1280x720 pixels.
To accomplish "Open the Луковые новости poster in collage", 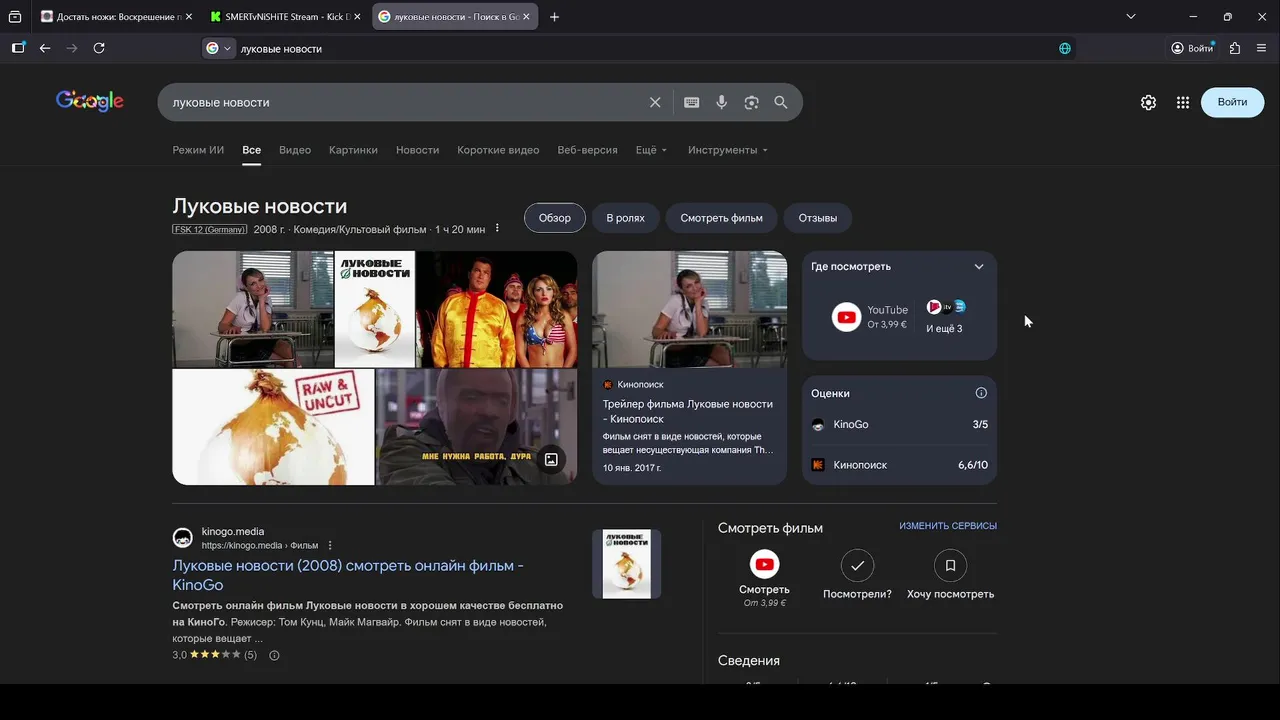I will tap(375, 309).
